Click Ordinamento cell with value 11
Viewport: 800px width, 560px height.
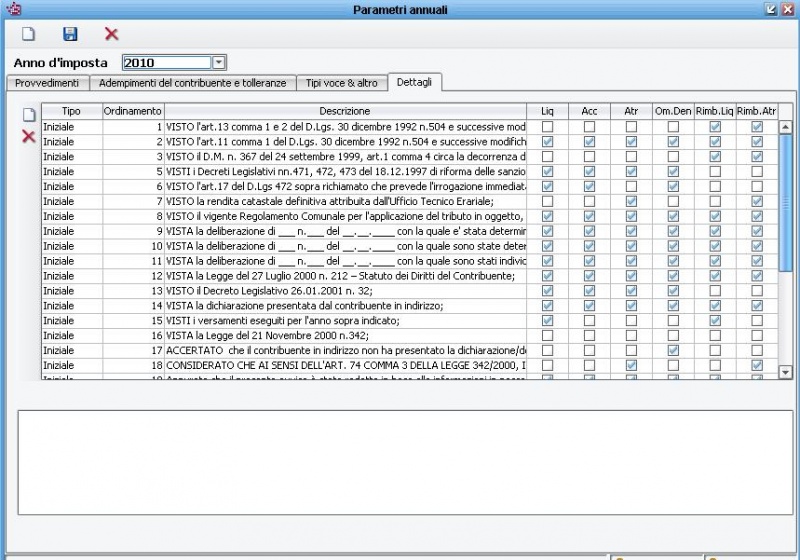pos(133,261)
